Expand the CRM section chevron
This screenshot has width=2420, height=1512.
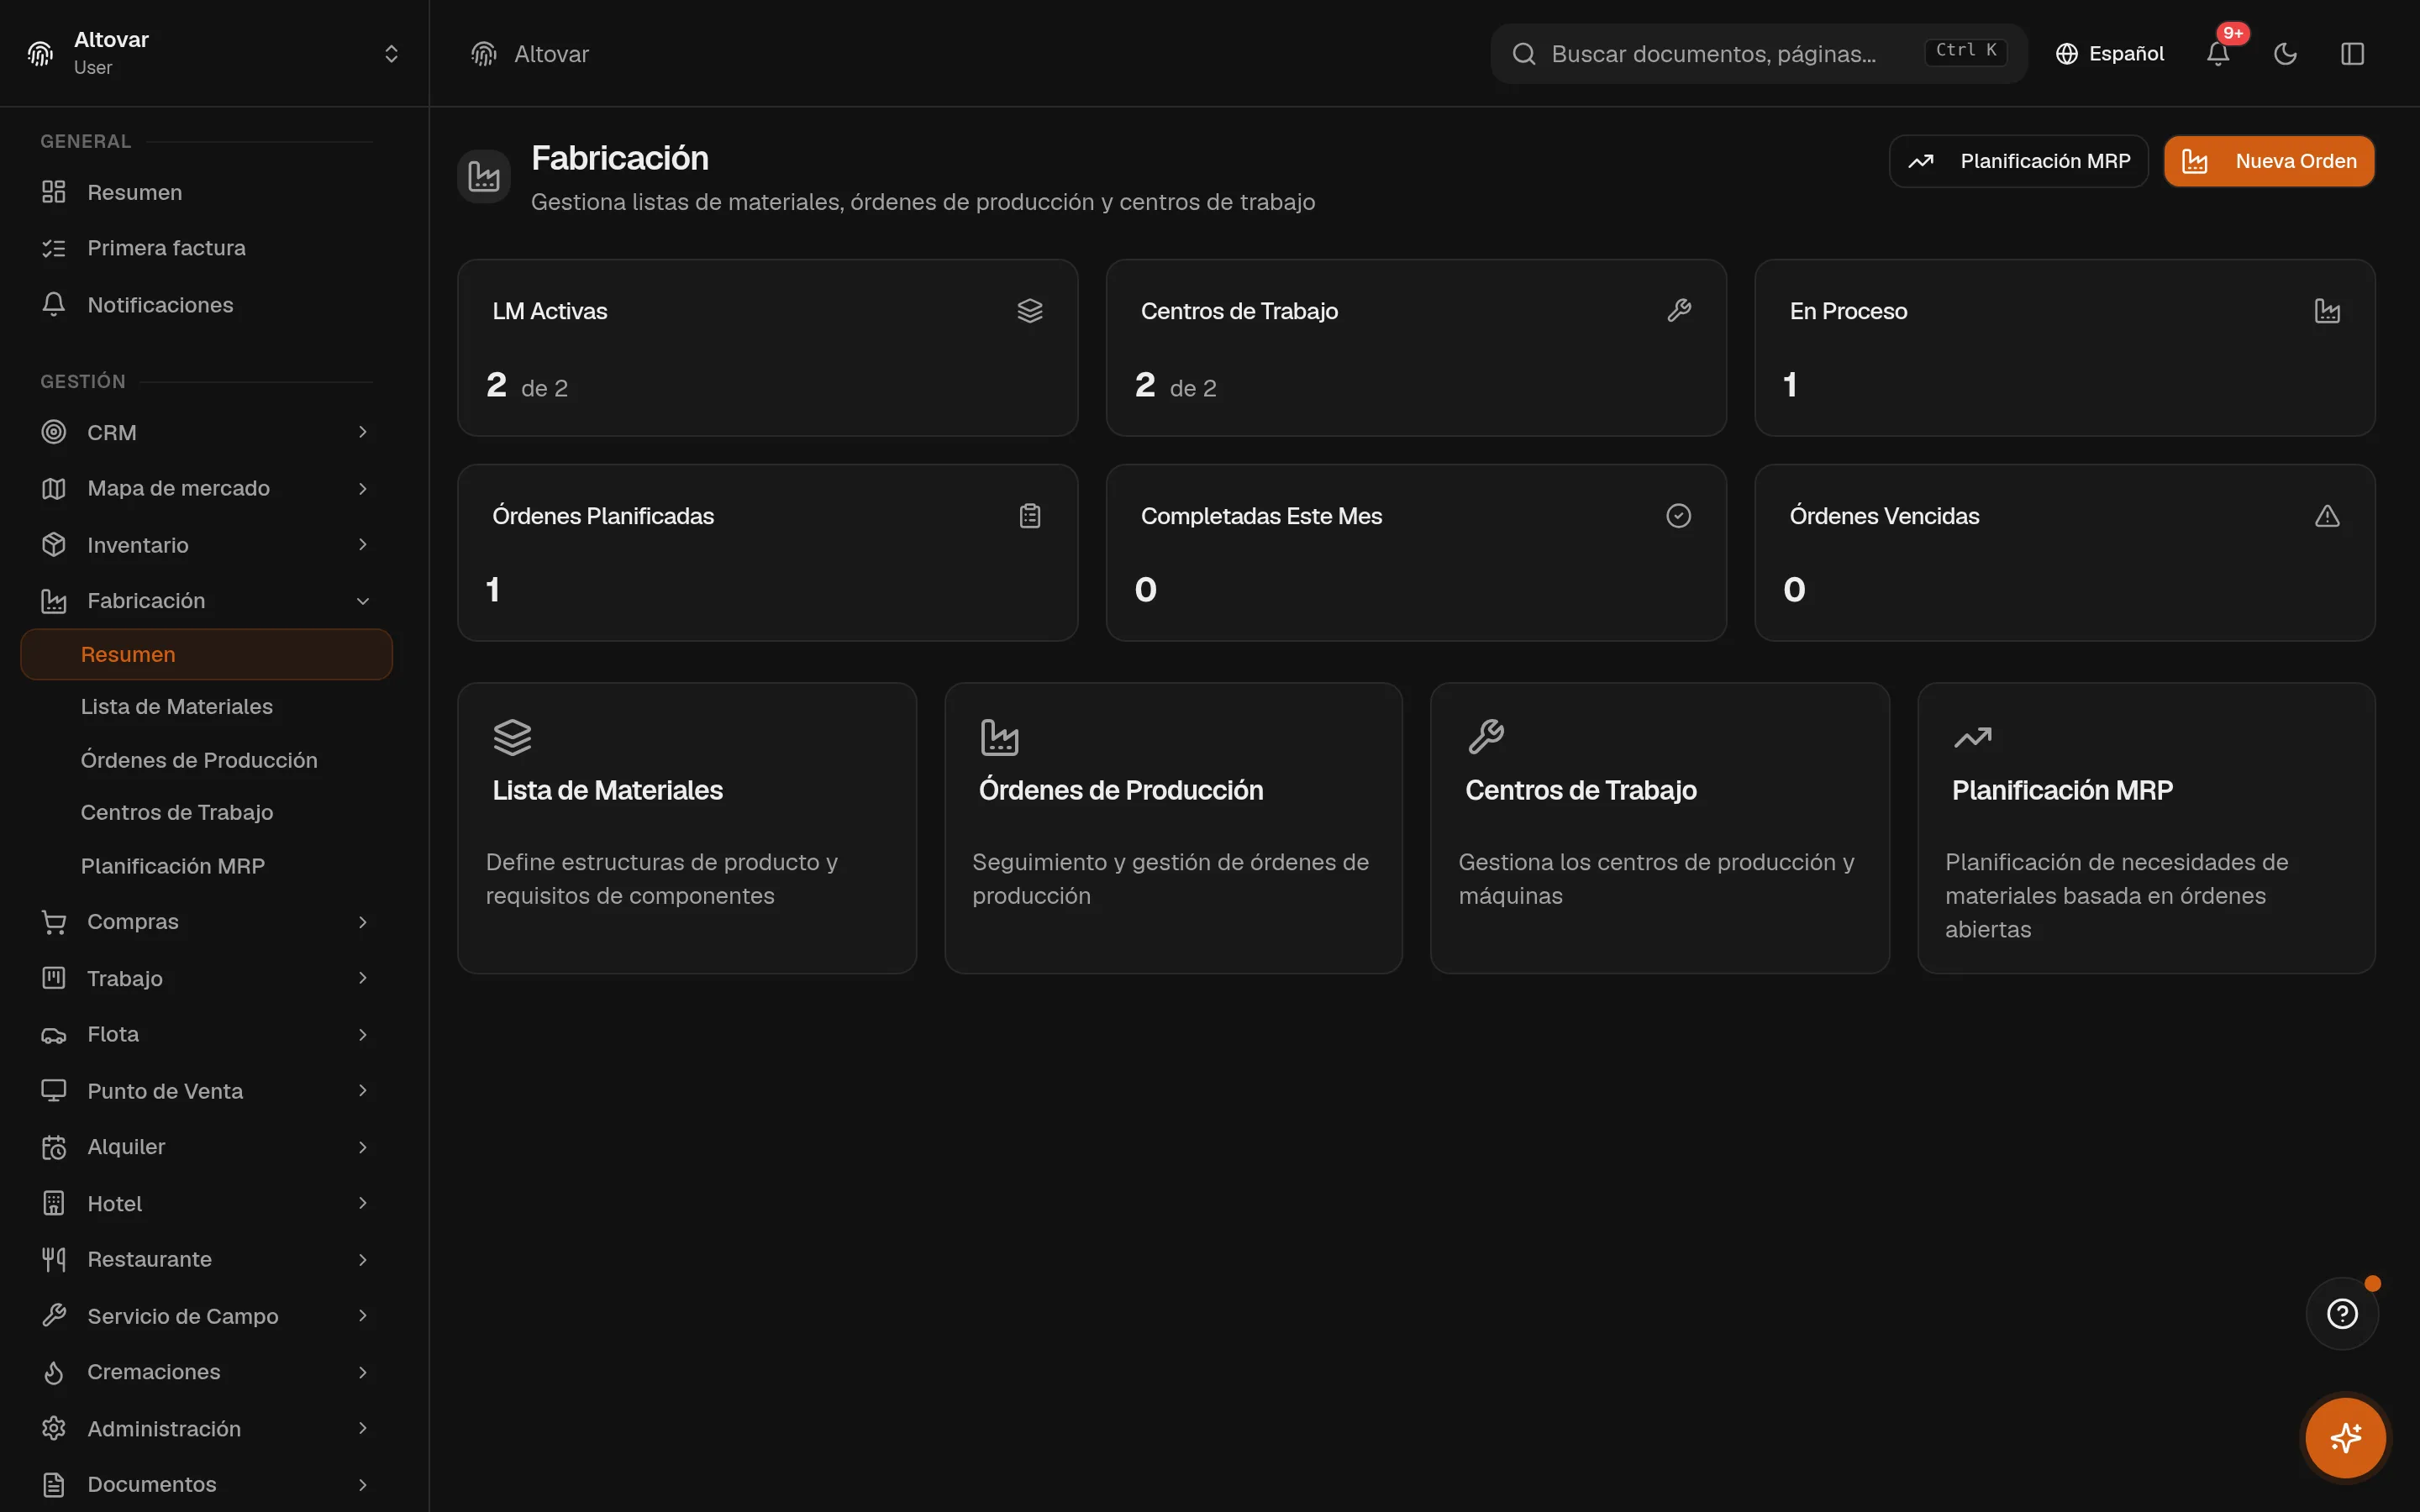(363, 432)
